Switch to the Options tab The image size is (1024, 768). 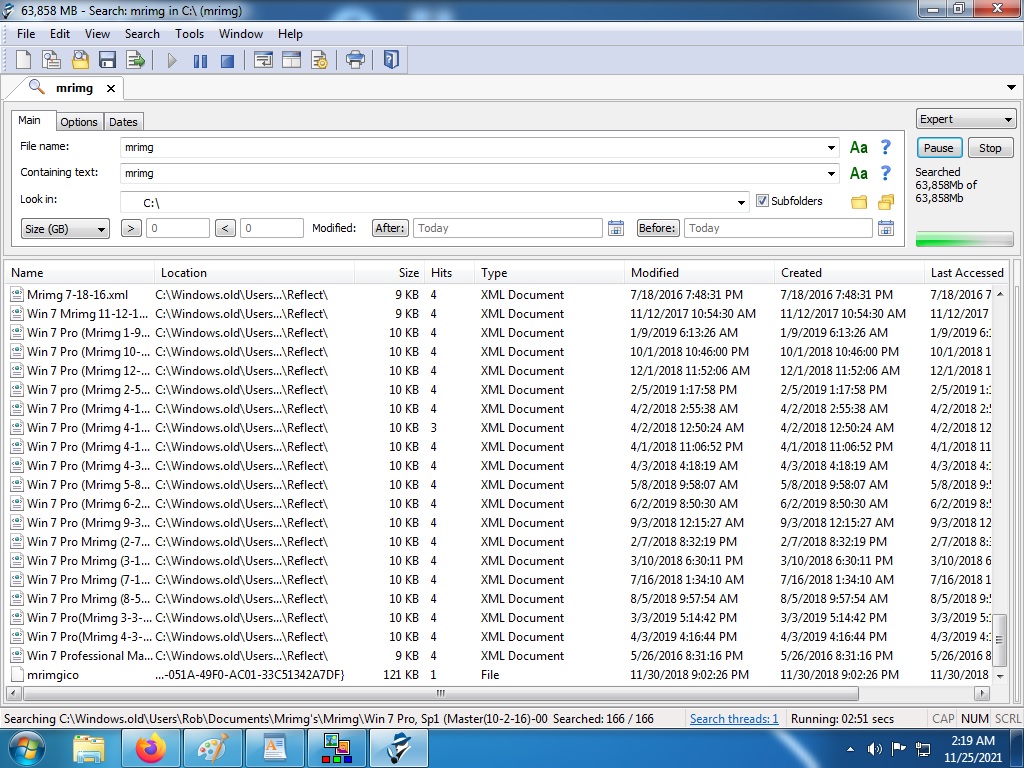pos(79,122)
